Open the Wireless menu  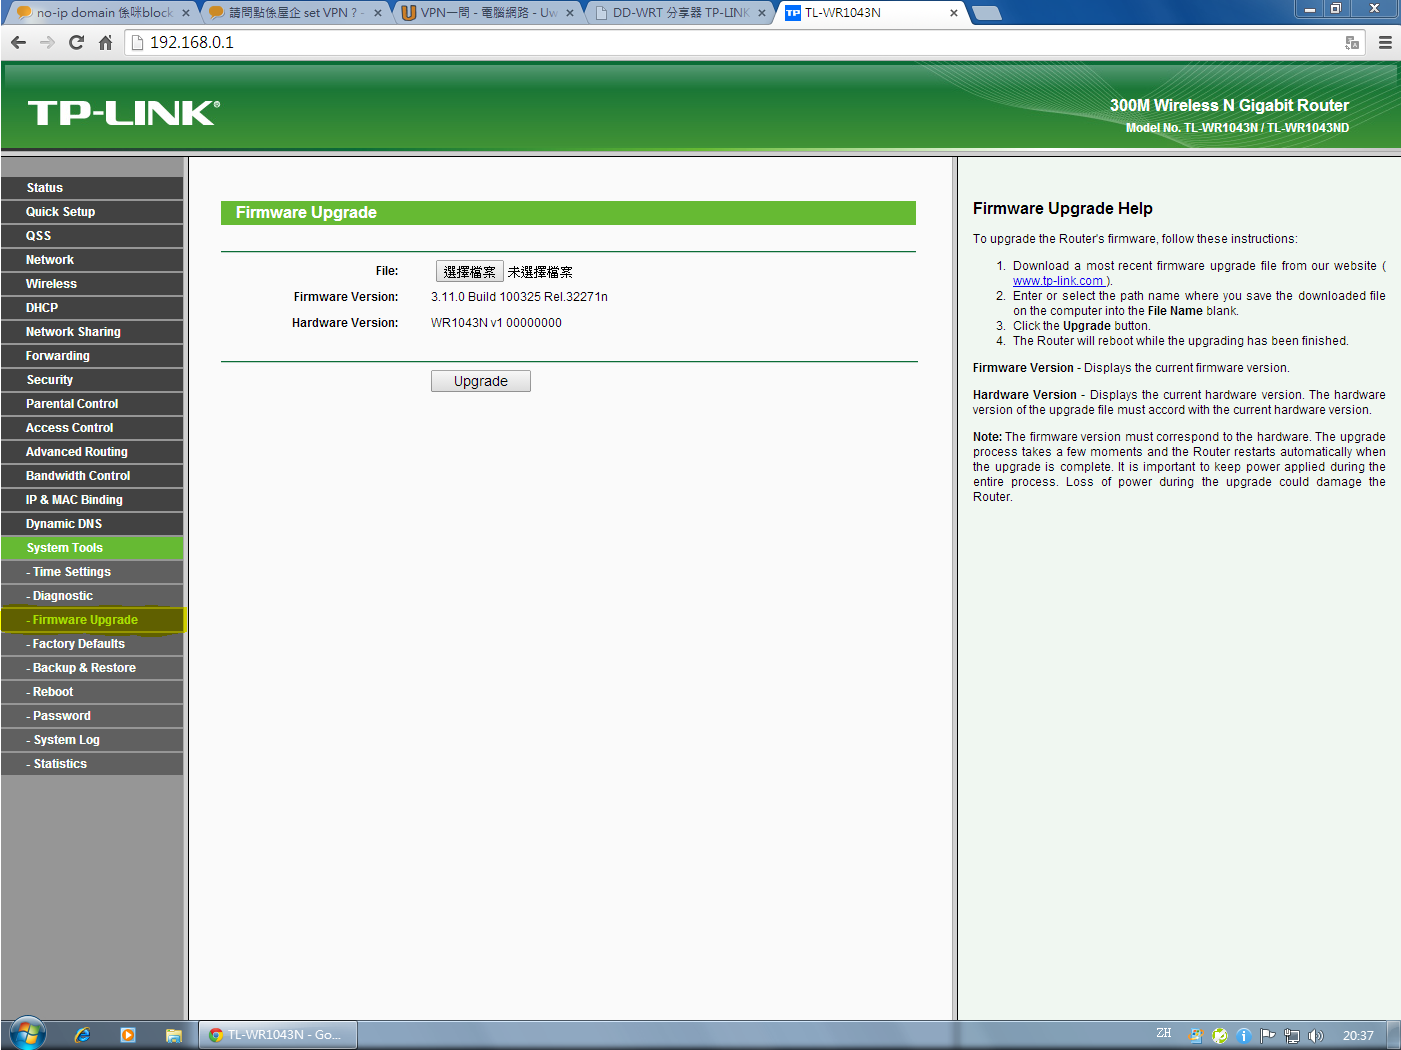coord(92,284)
